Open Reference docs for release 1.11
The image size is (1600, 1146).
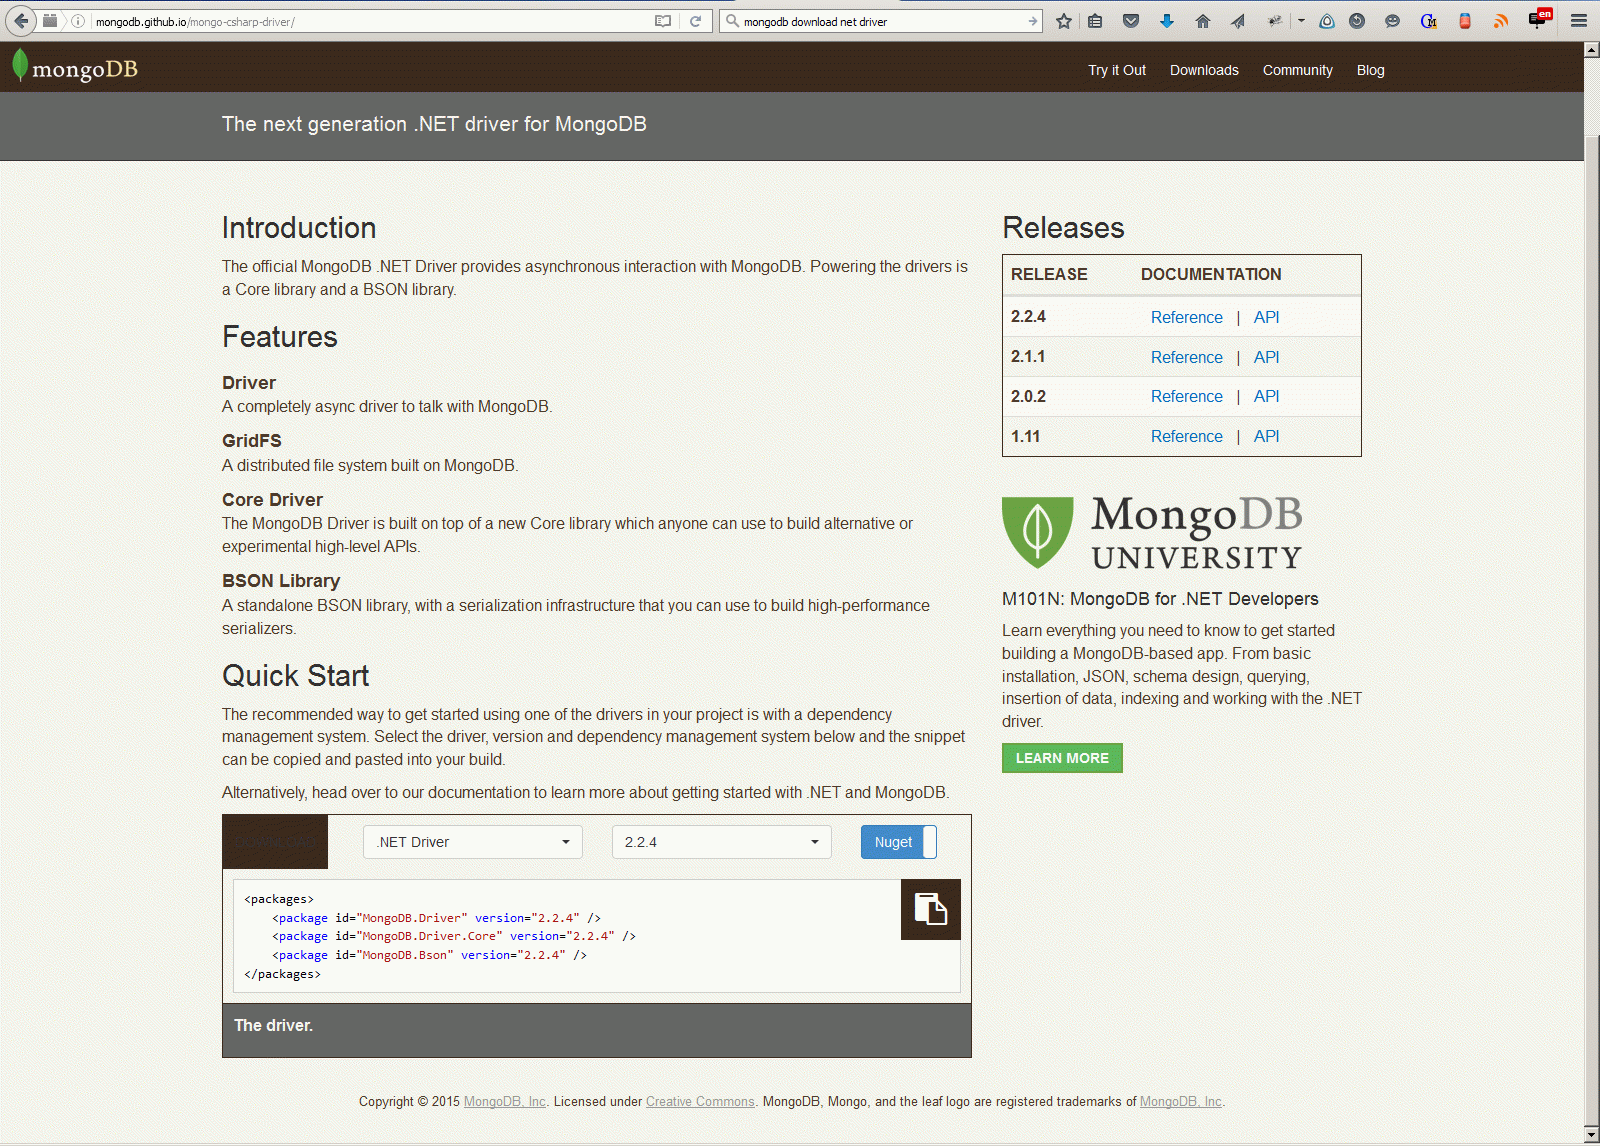pos(1186,436)
